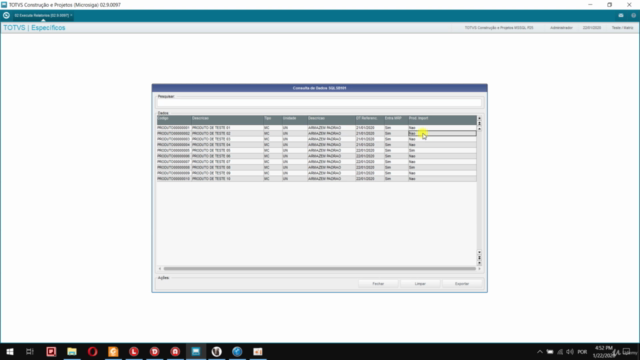
Task: Click the horizontal scrollbar of the grid
Action: (x=320, y=269)
